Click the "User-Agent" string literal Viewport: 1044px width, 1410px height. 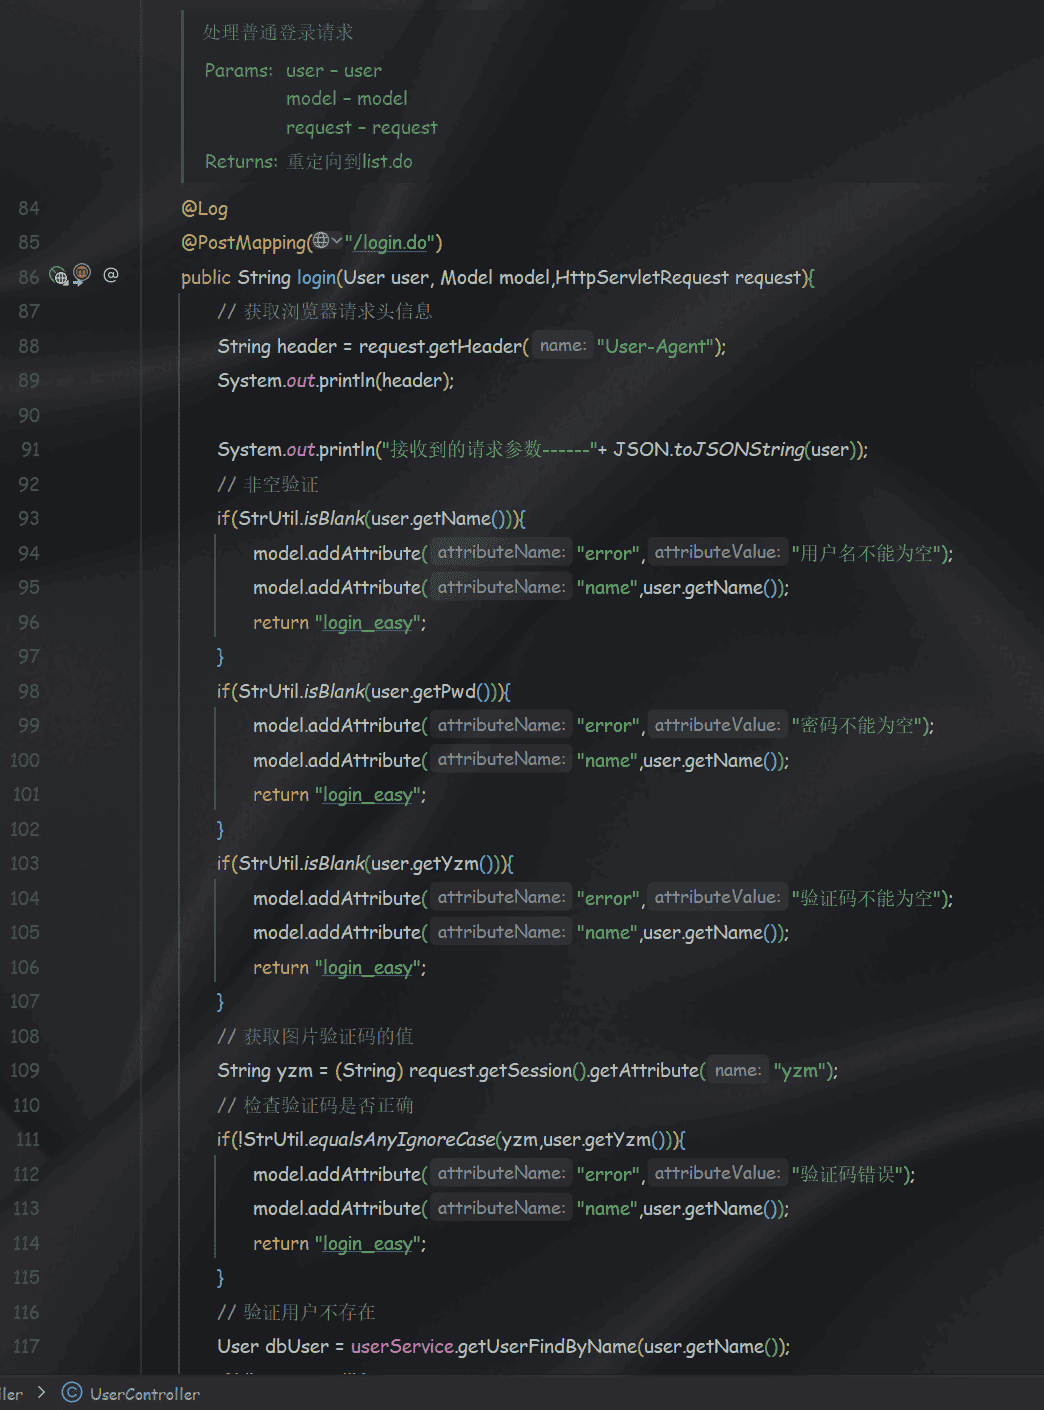click(x=658, y=347)
